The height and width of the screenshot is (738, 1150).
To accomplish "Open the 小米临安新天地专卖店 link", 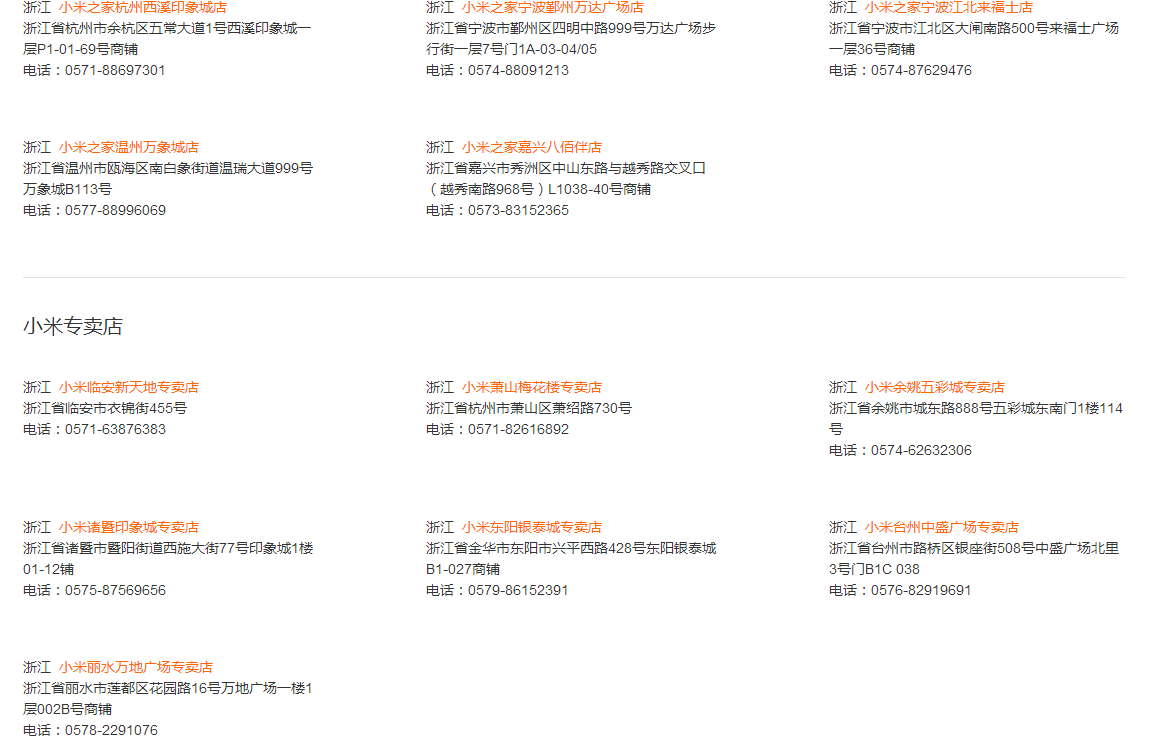I will (129, 387).
